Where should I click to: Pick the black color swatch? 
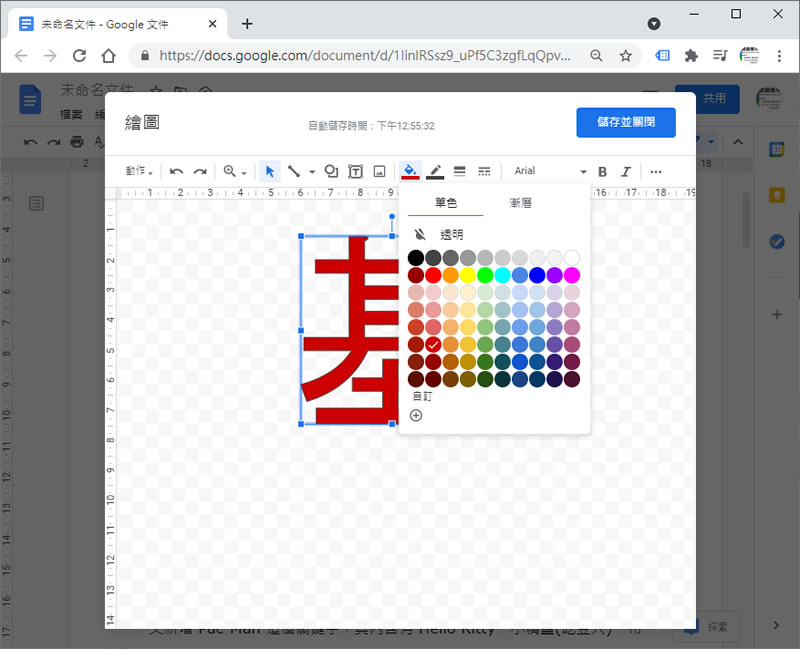[416, 258]
